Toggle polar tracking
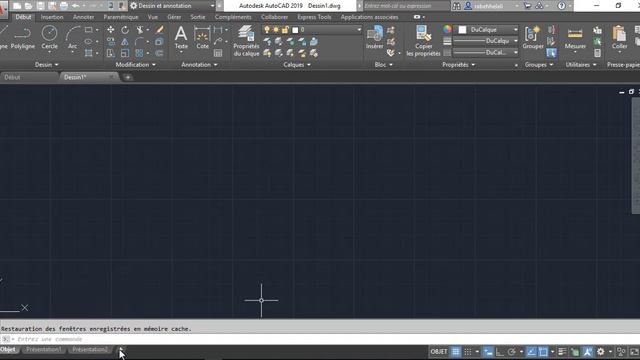The width and height of the screenshot is (640, 360). [x=512, y=351]
